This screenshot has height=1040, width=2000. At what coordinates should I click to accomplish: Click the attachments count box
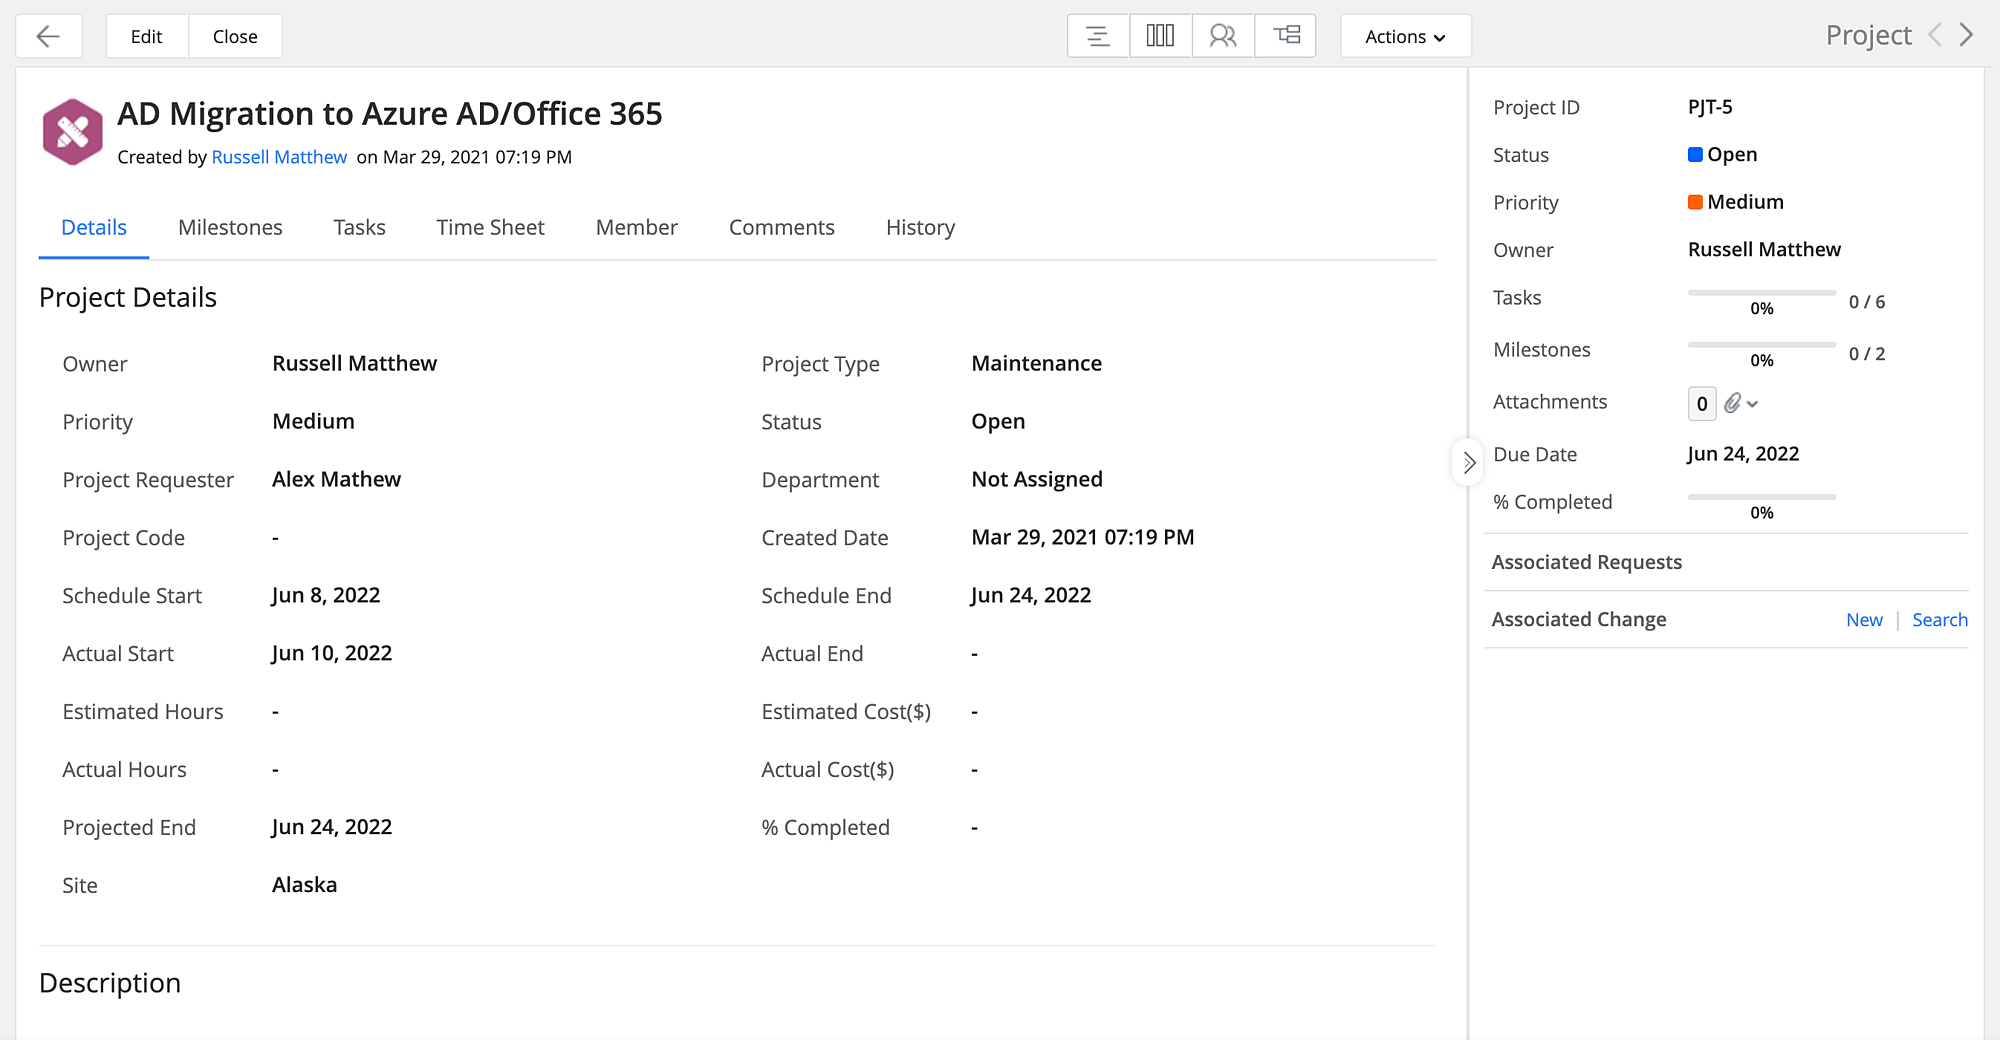click(1701, 404)
